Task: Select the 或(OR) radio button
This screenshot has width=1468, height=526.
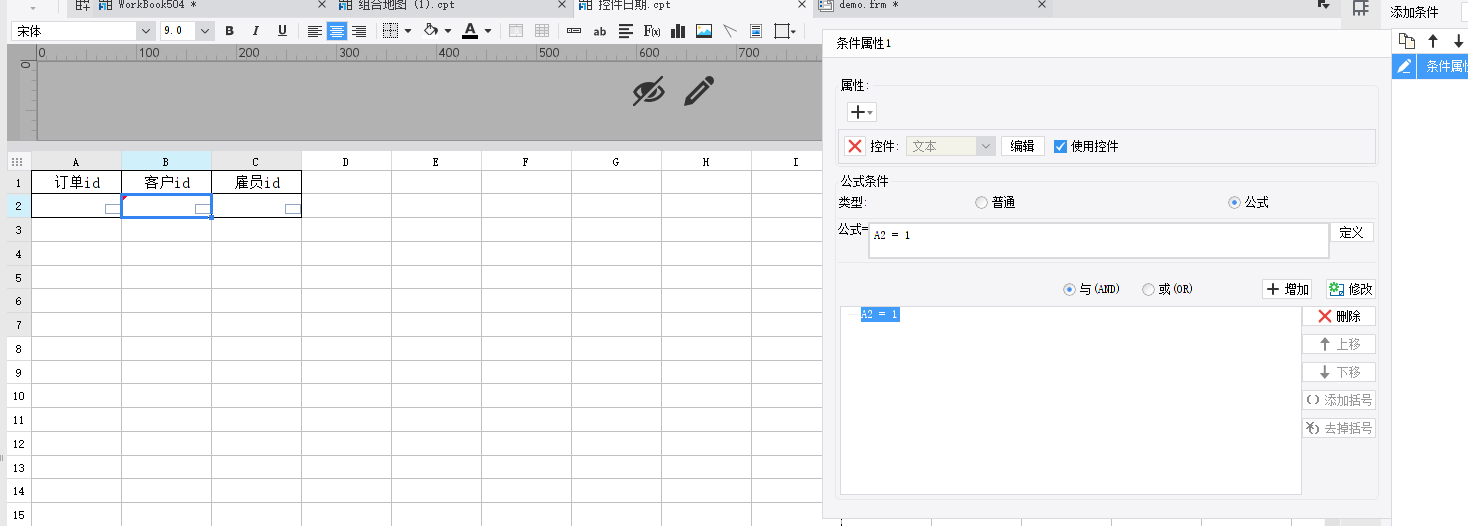Action: point(1148,289)
